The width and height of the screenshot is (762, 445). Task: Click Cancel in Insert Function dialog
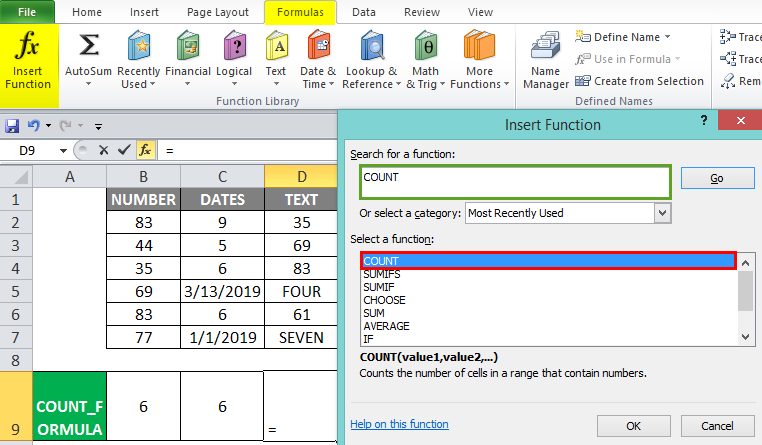pyautogui.click(x=717, y=426)
